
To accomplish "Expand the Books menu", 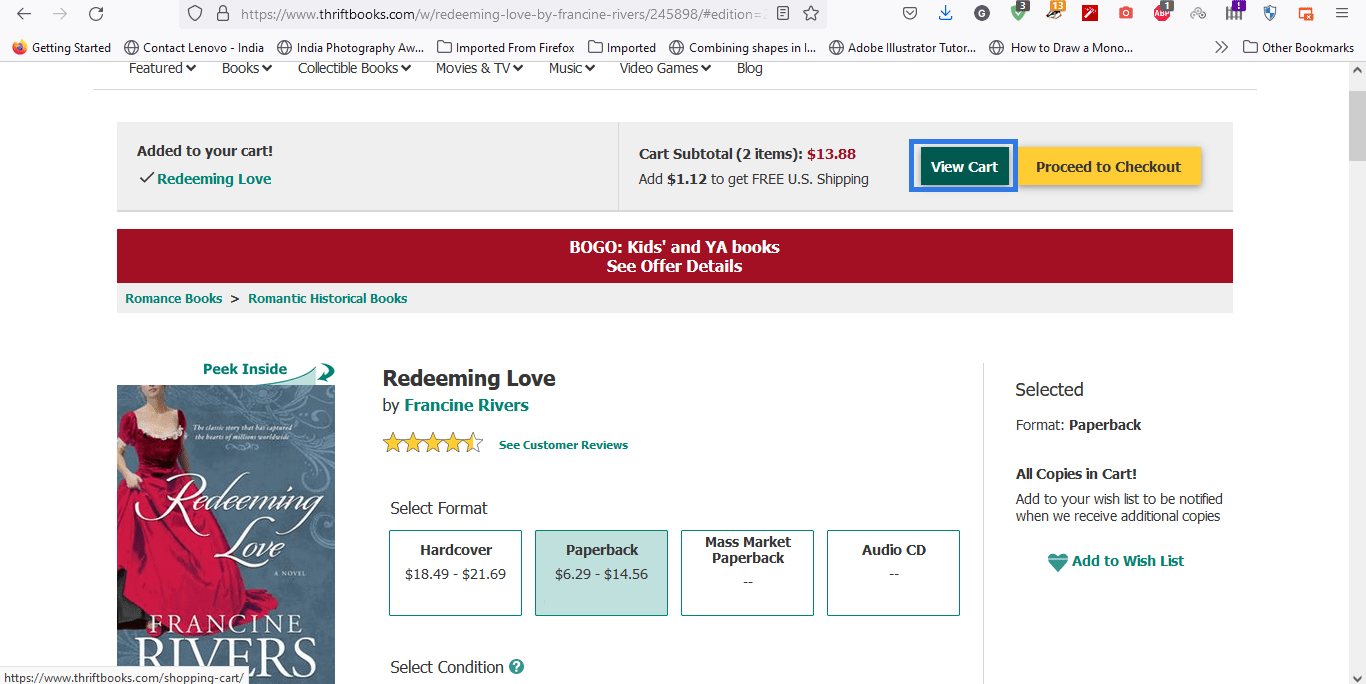I will click(x=247, y=68).
